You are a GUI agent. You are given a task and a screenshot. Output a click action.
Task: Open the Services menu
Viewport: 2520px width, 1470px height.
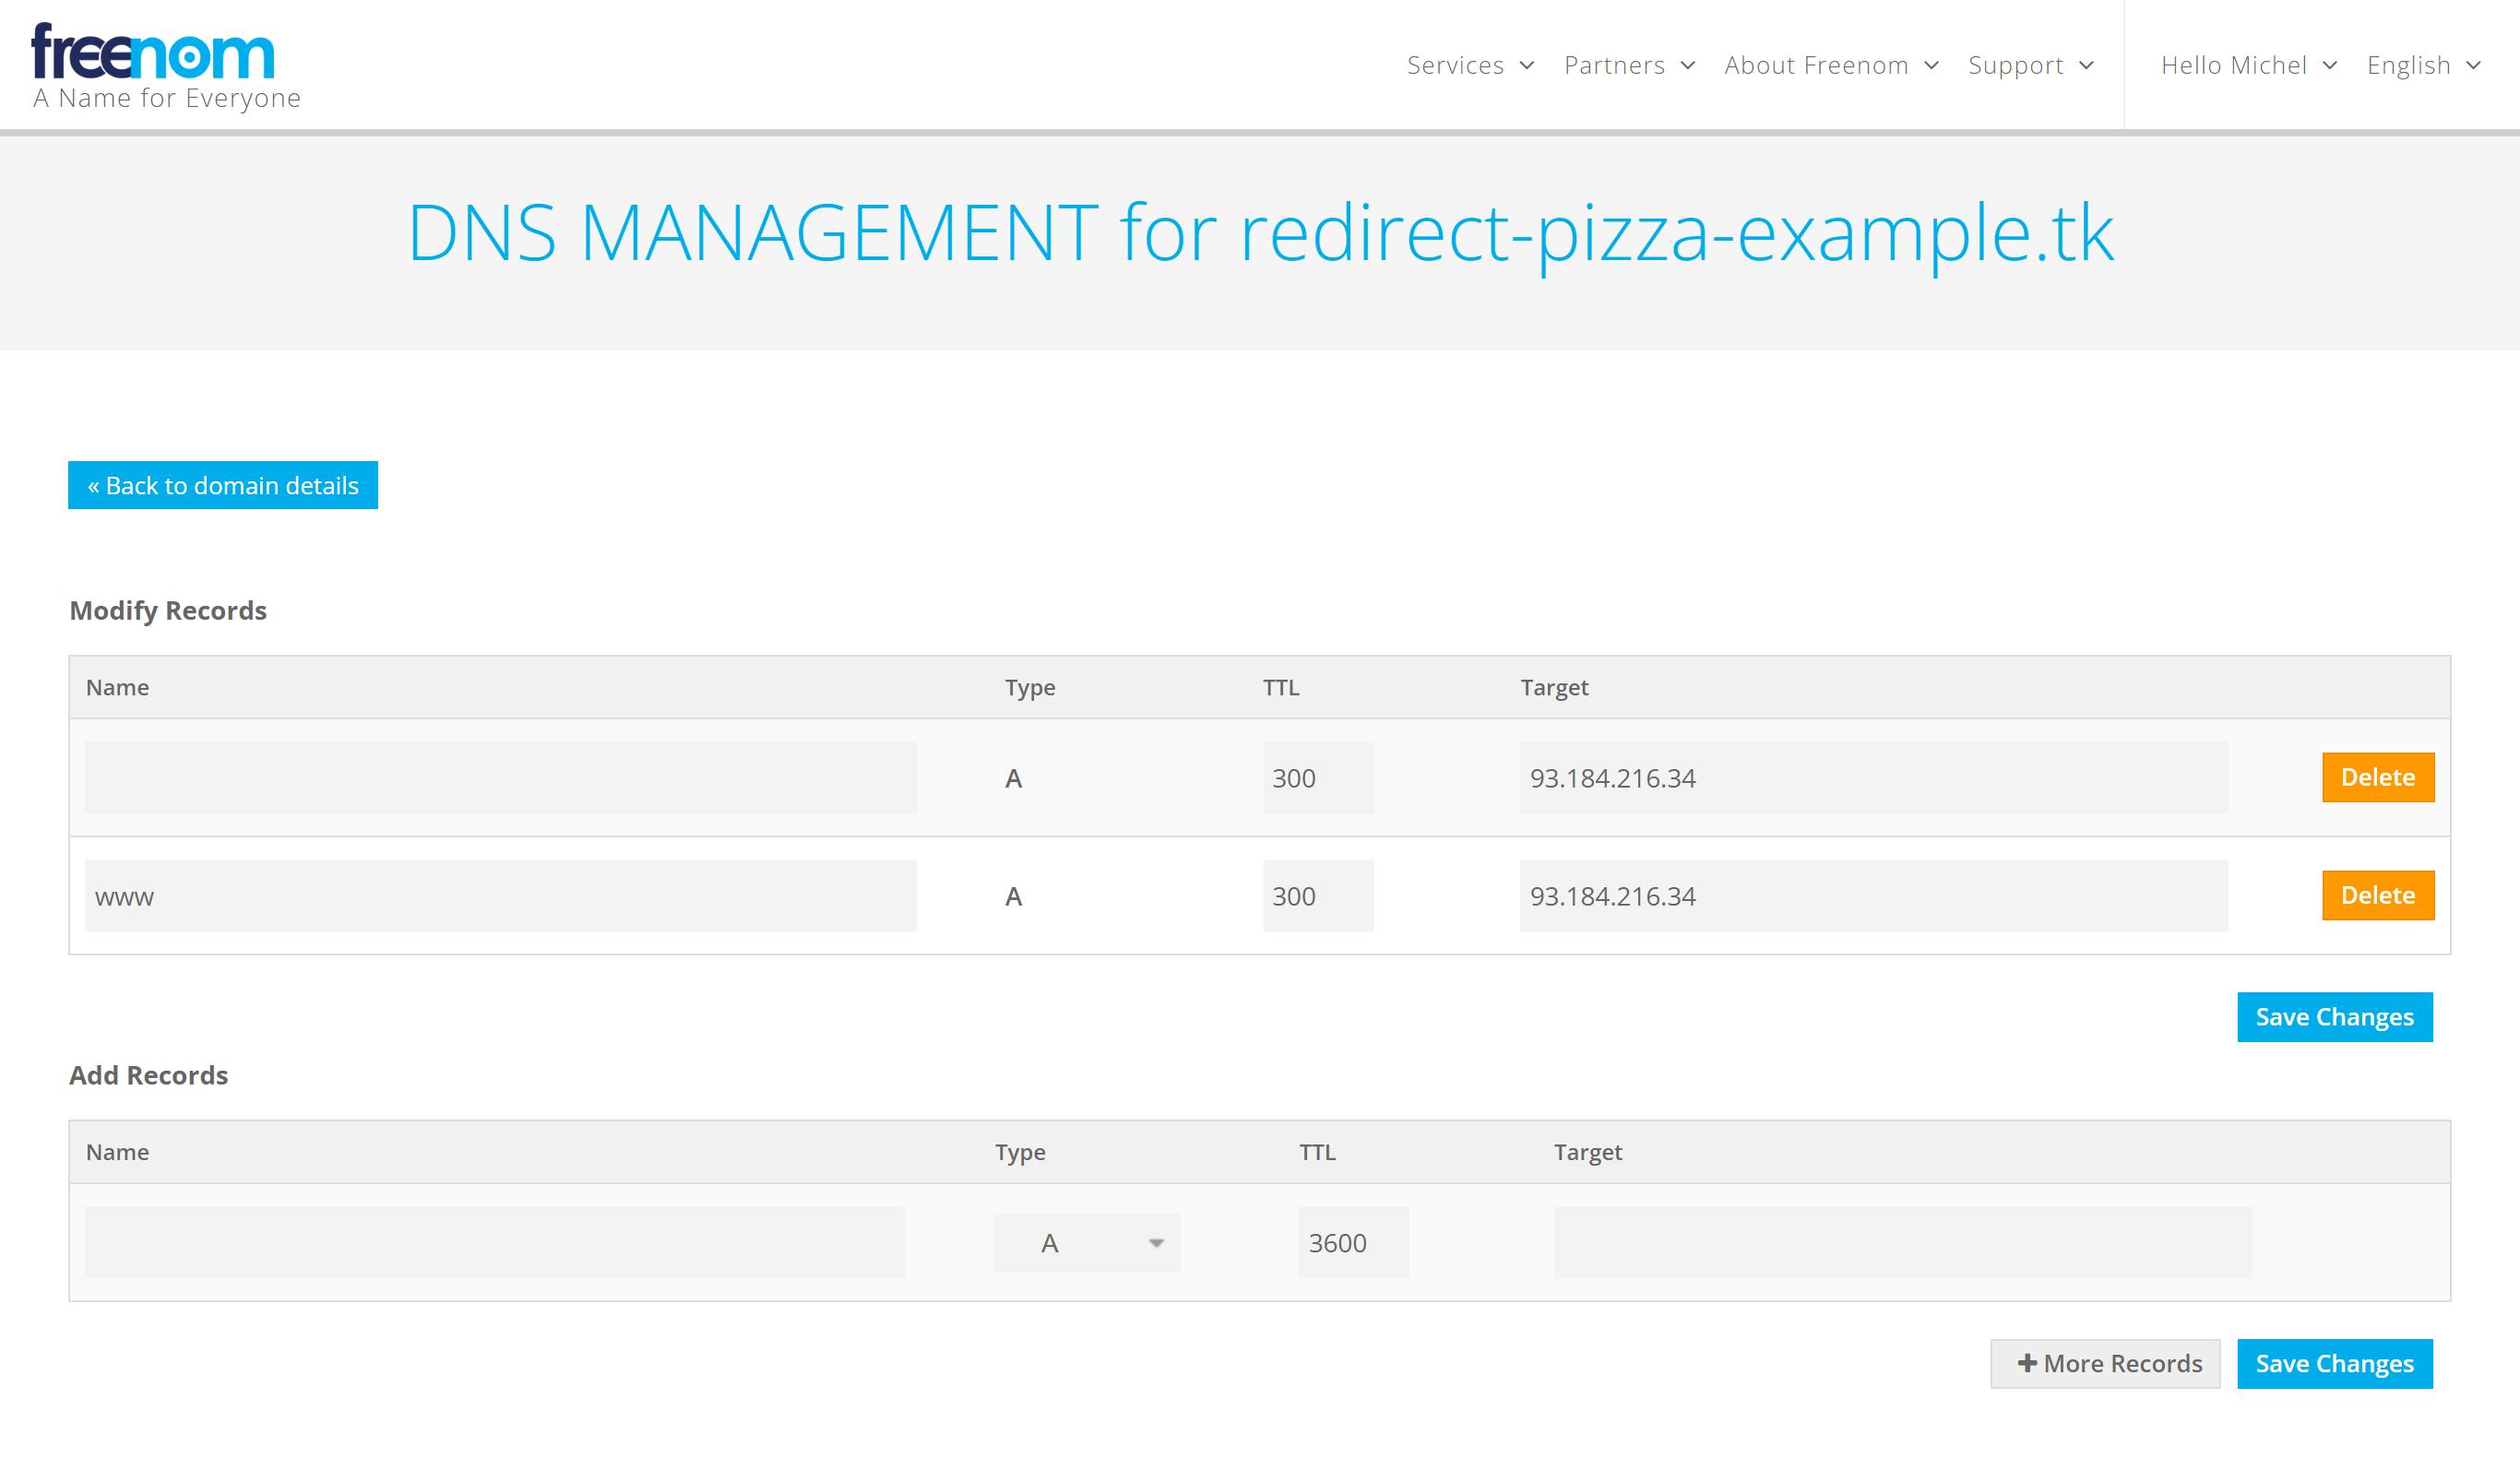[1469, 66]
